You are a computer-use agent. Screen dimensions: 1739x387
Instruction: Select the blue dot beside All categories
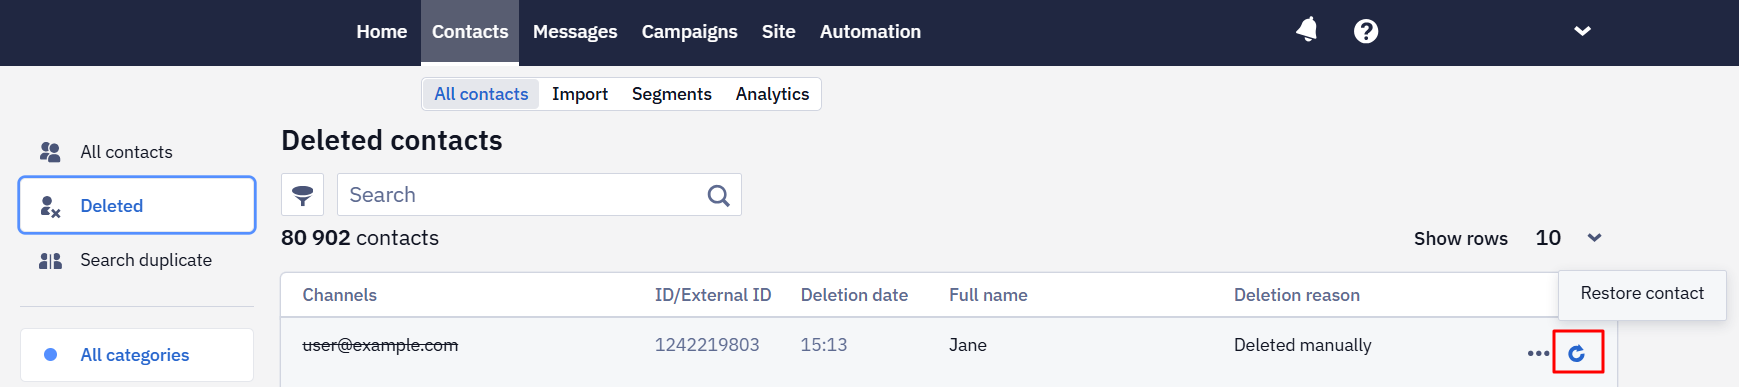[x=51, y=355]
